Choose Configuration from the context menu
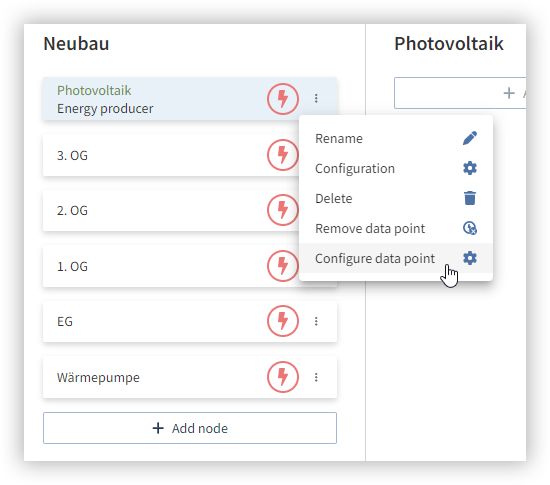This screenshot has width=550, height=485. coord(396,168)
